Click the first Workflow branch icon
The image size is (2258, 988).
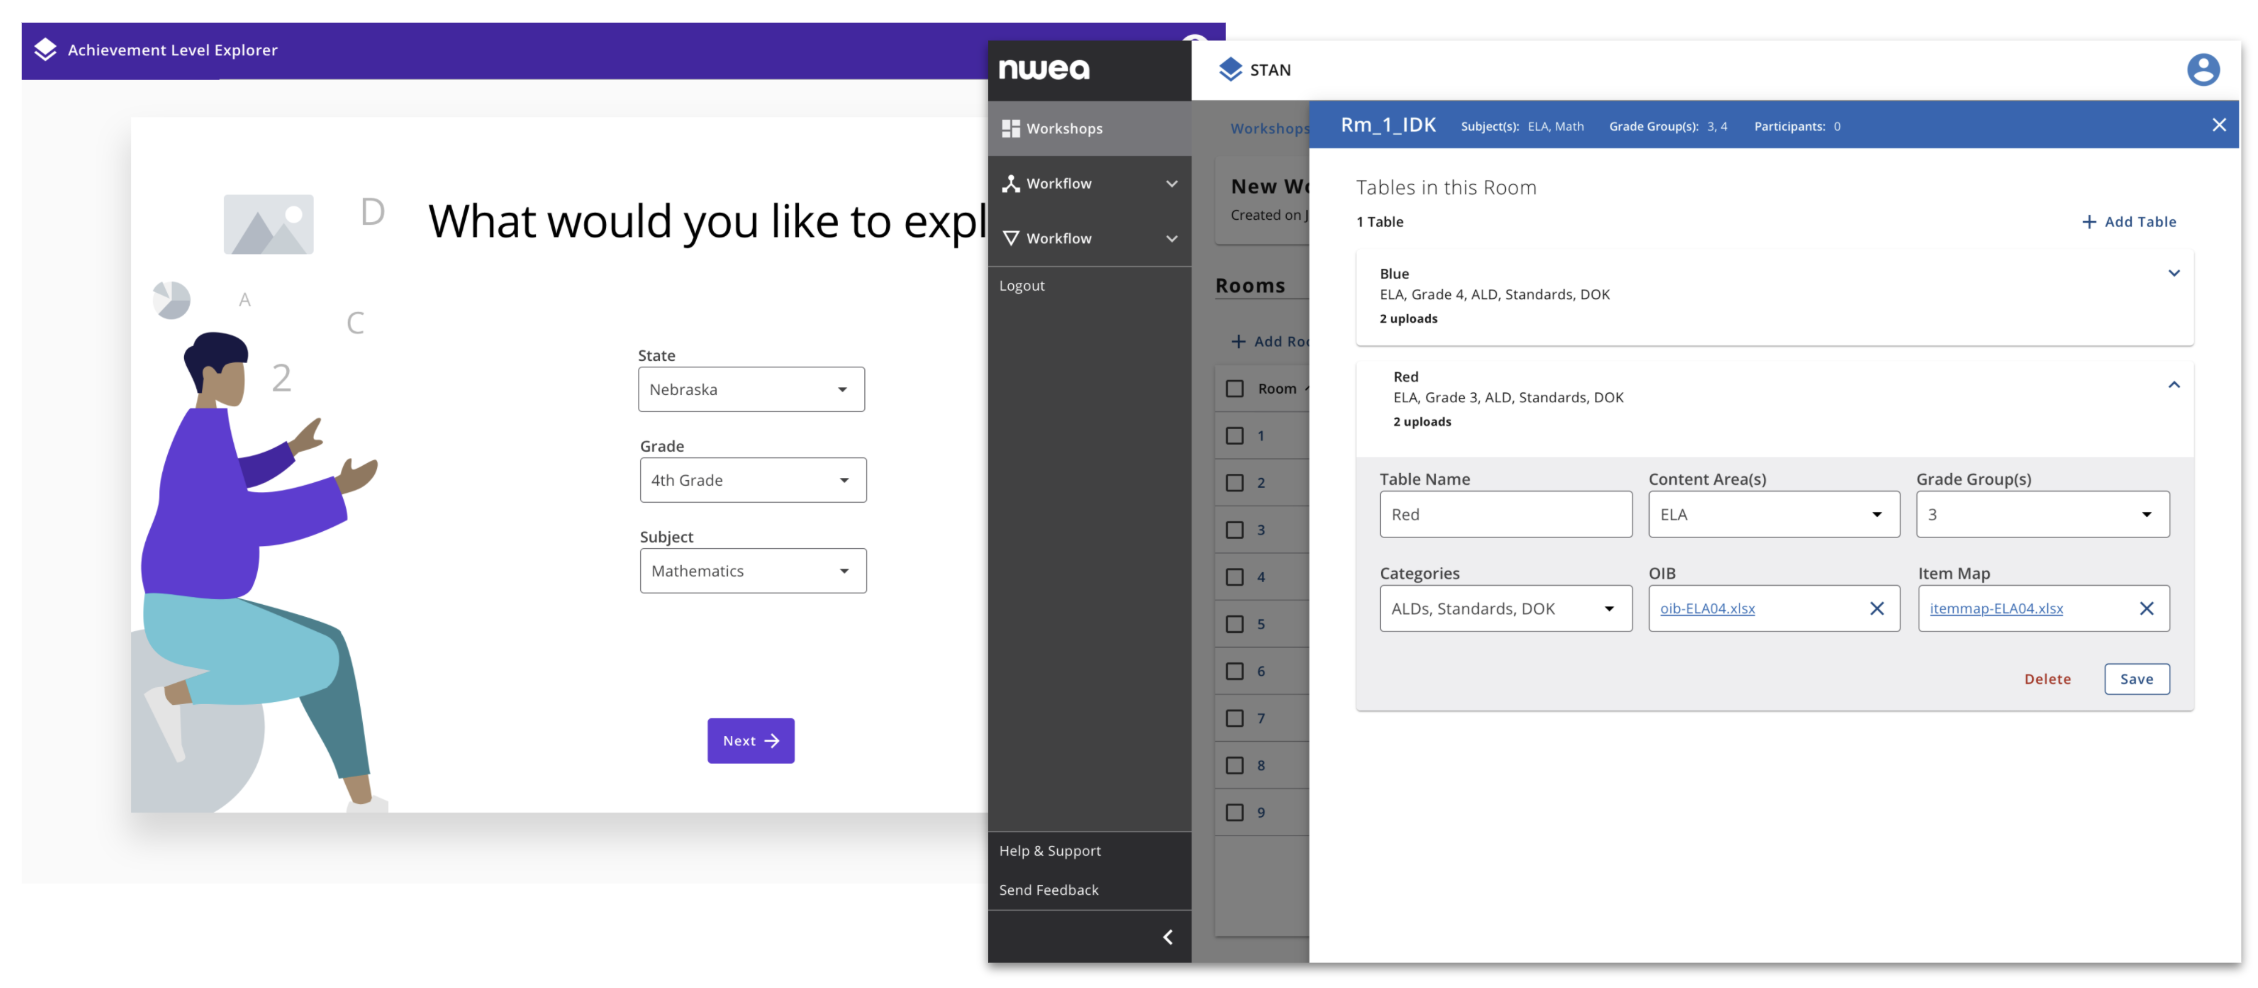(x=1011, y=184)
